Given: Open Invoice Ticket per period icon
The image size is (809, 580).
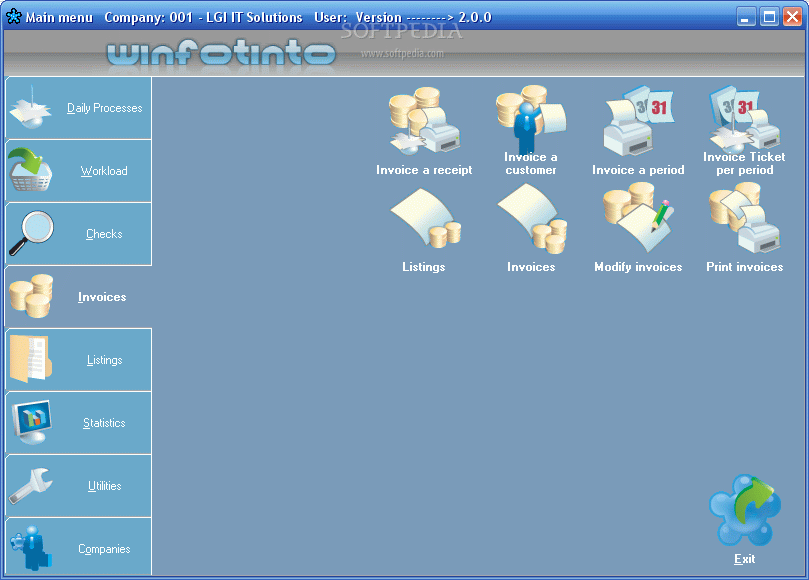Looking at the screenshot, I should pyautogui.click(x=745, y=119).
